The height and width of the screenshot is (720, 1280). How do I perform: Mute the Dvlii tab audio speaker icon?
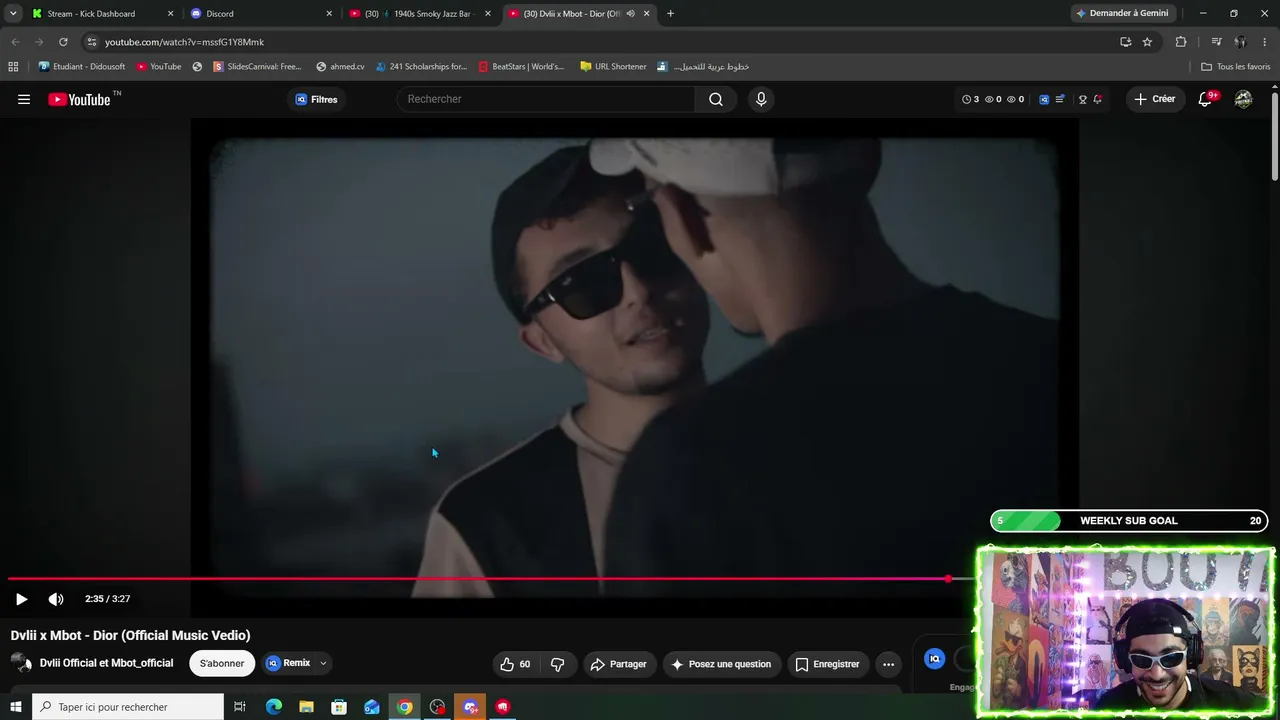coord(630,14)
